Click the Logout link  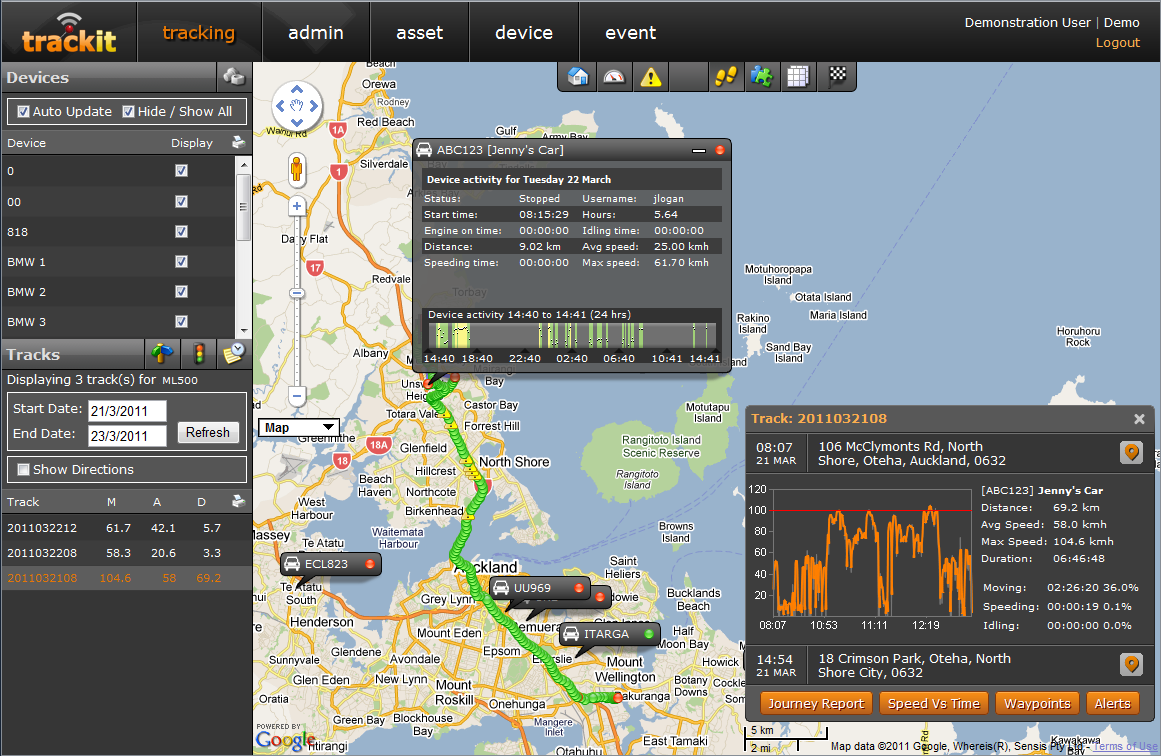pos(1117,43)
